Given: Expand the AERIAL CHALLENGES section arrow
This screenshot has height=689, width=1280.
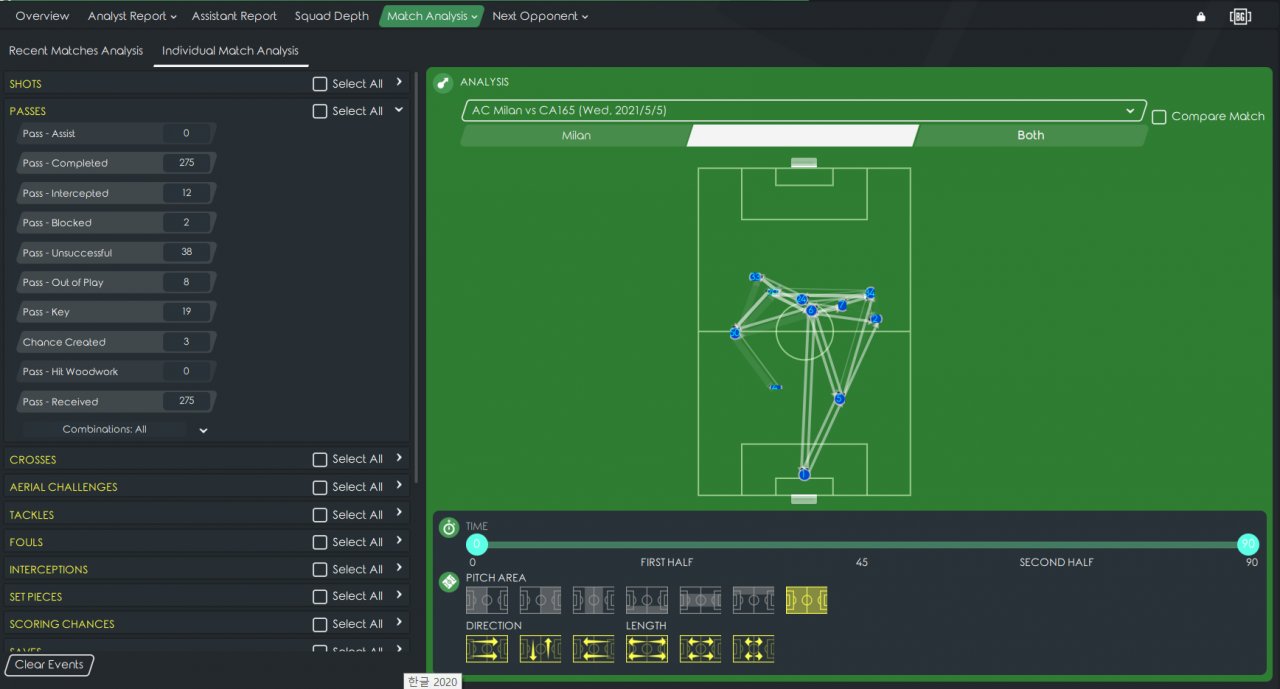Looking at the screenshot, I should (x=399, y=485).
